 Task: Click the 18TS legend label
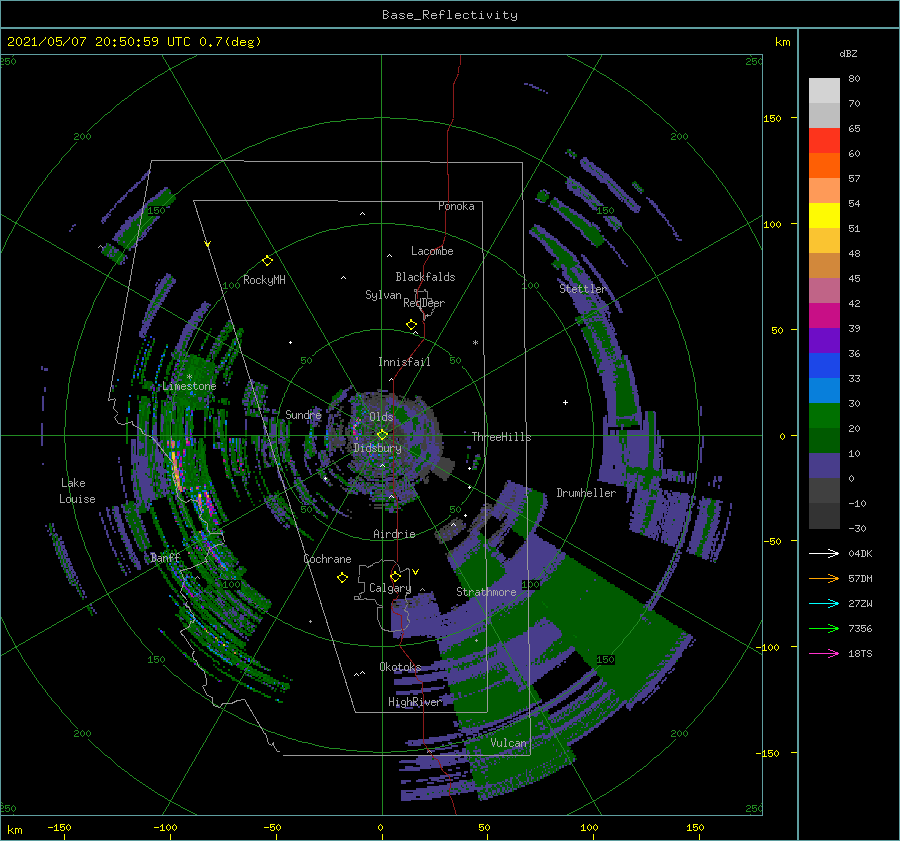[x=860, y=654]
